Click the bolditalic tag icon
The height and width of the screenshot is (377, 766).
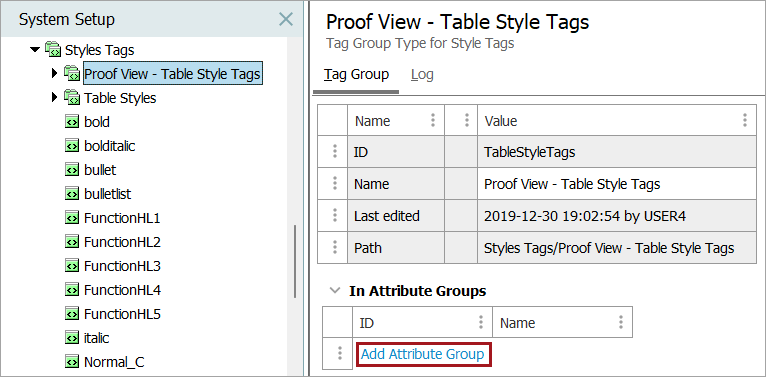(72, 146)
